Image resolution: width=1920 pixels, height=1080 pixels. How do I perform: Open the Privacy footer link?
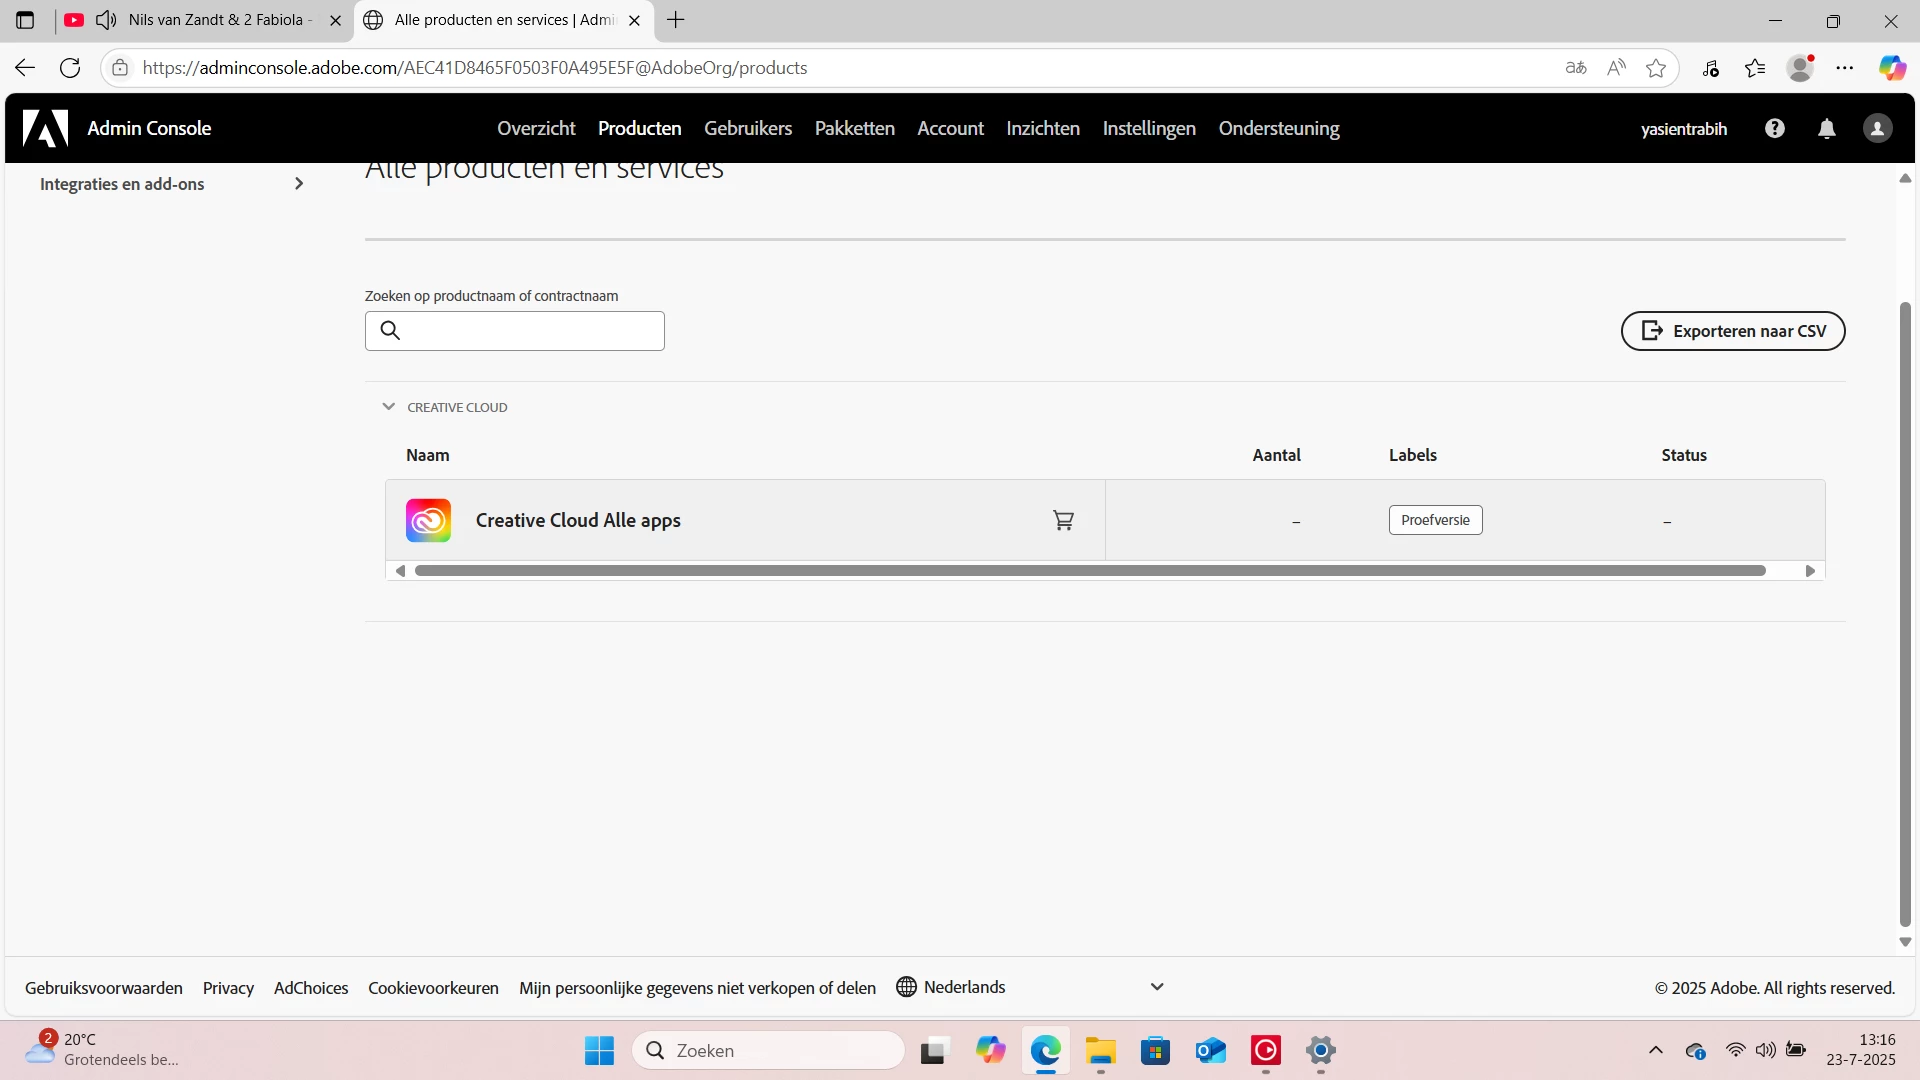pyautogui.click(x=228, y=988)
